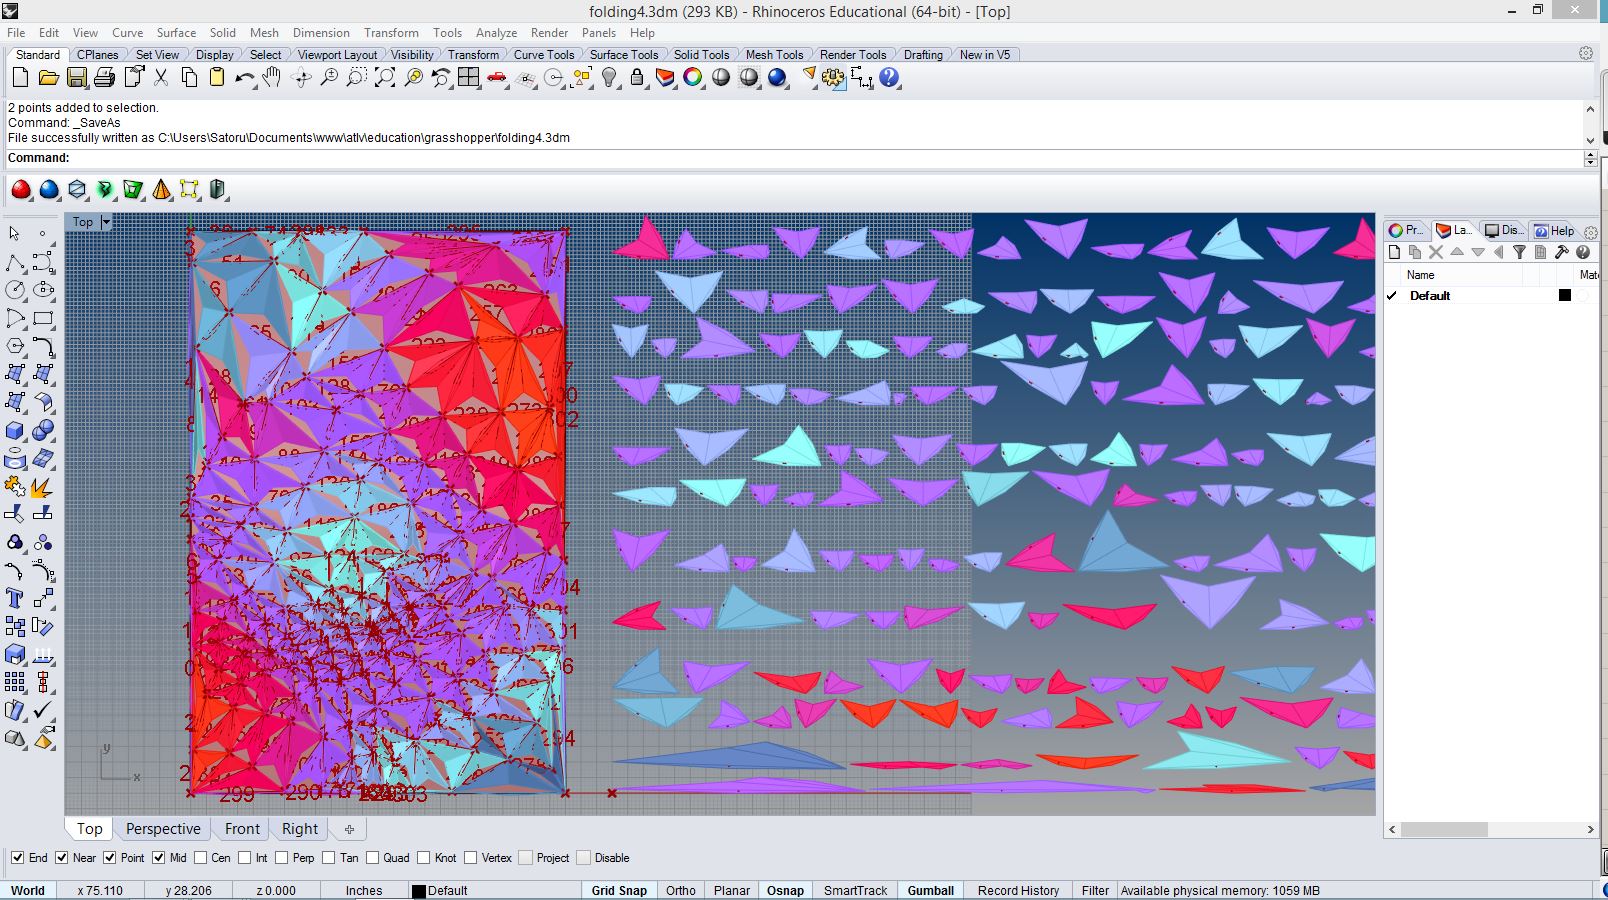The image size is (1608, 900).
Task: Select the Pan hand tool
Action: point(272,78)
